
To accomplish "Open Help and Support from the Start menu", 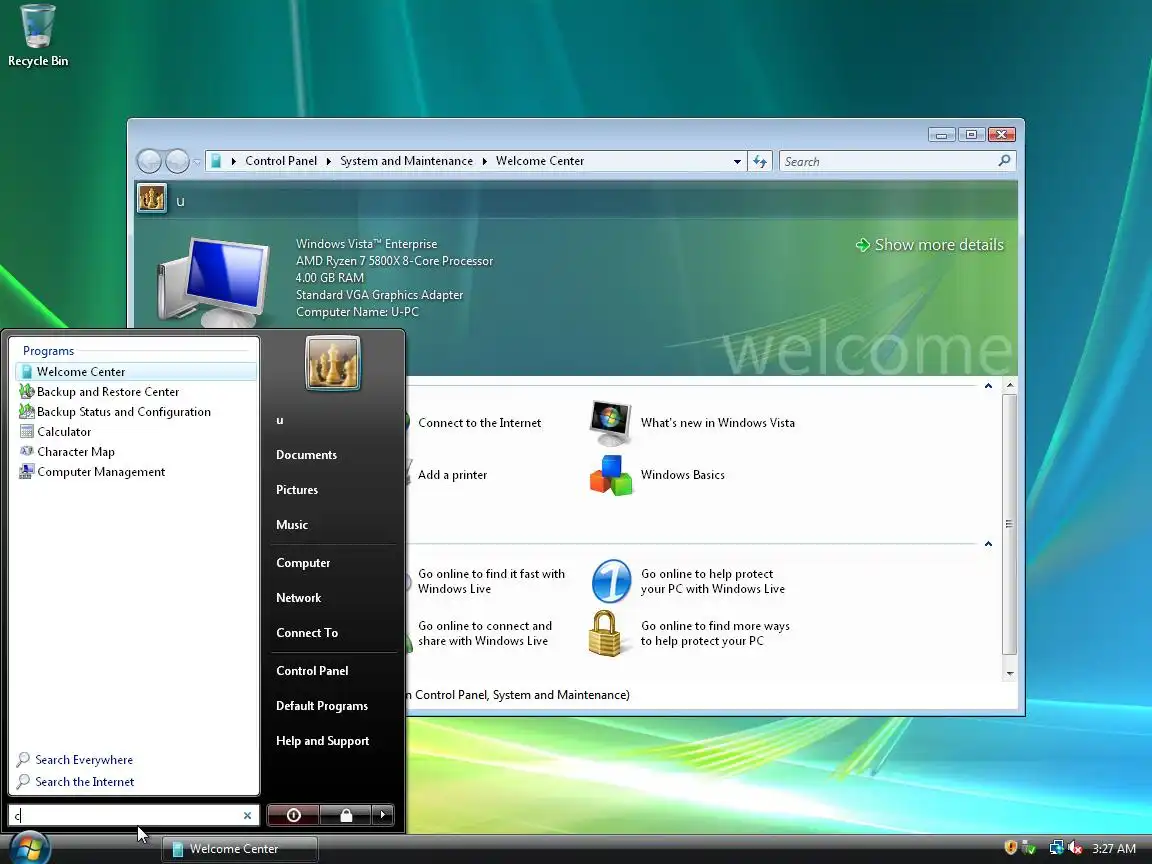I will [x=323, y=741].
